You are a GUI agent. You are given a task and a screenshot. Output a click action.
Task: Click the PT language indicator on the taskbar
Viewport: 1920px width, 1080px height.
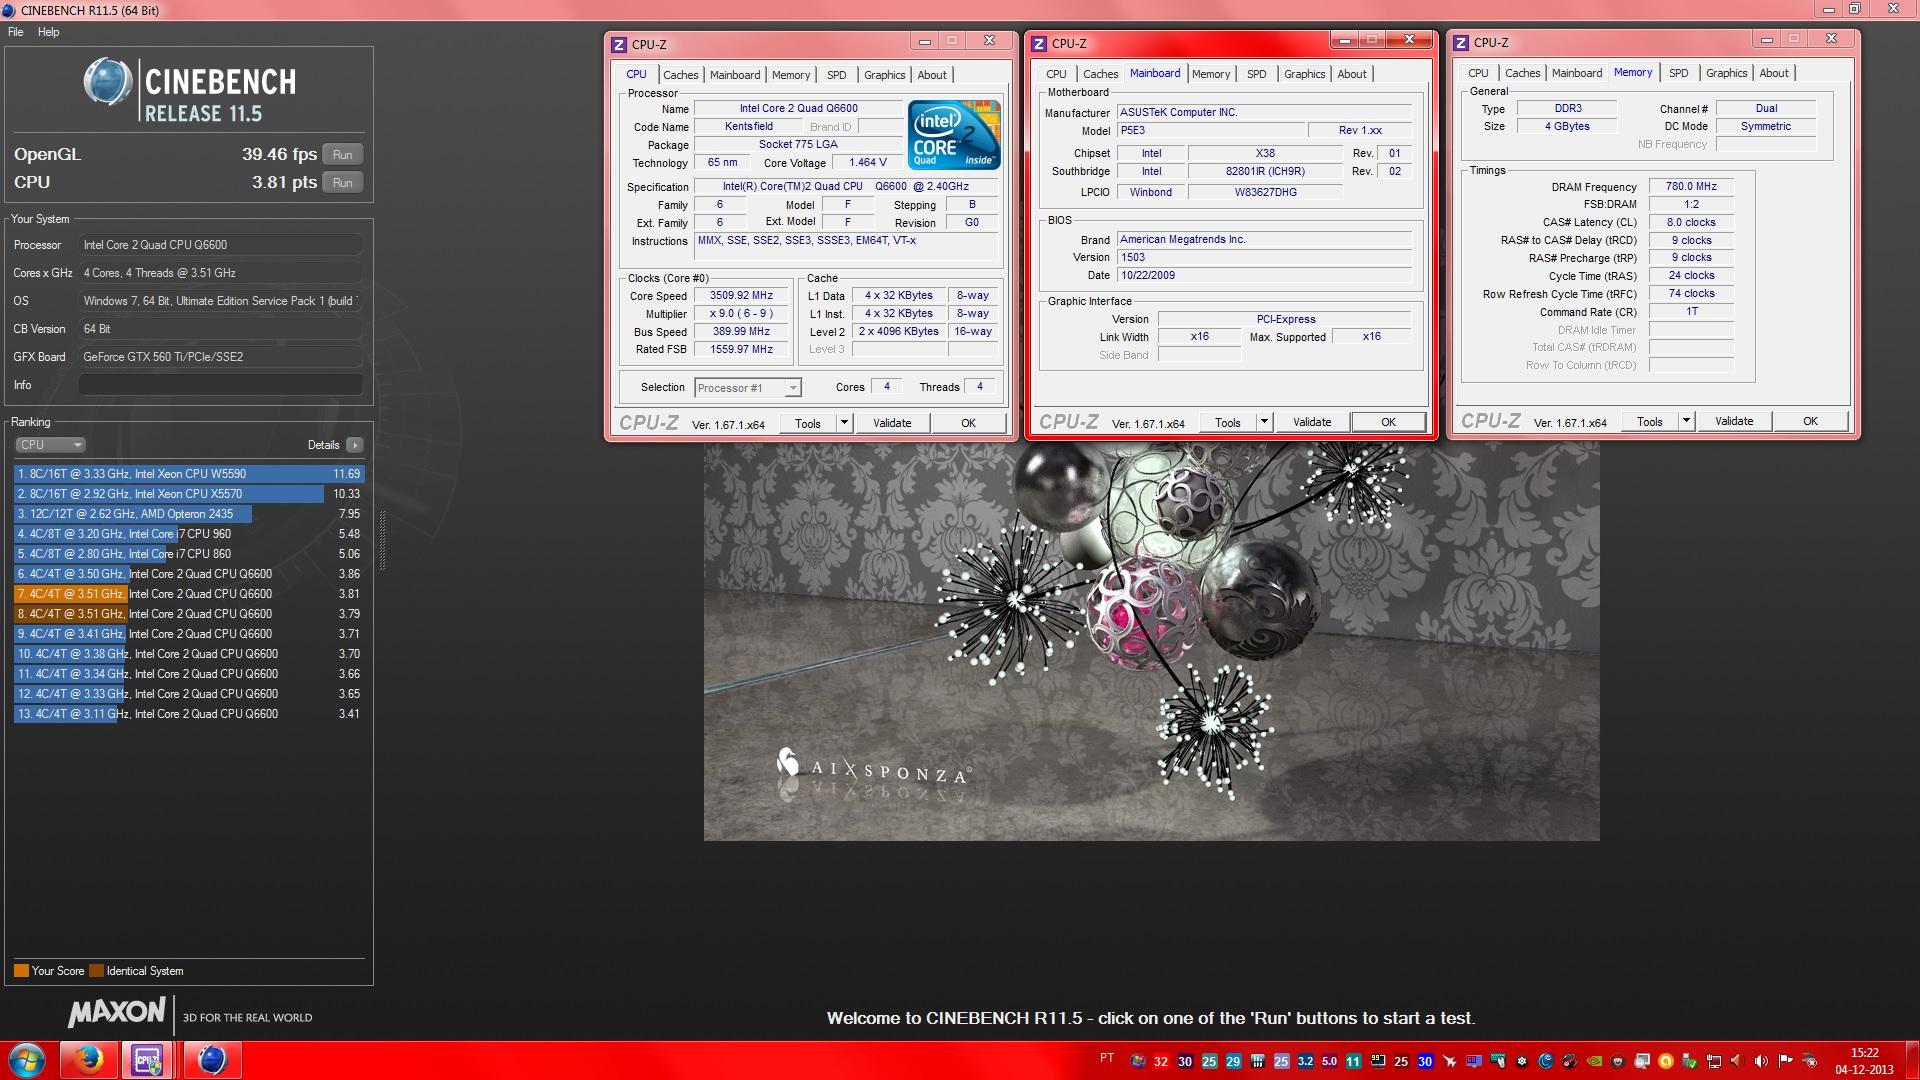click(x=1107, y=1058)
